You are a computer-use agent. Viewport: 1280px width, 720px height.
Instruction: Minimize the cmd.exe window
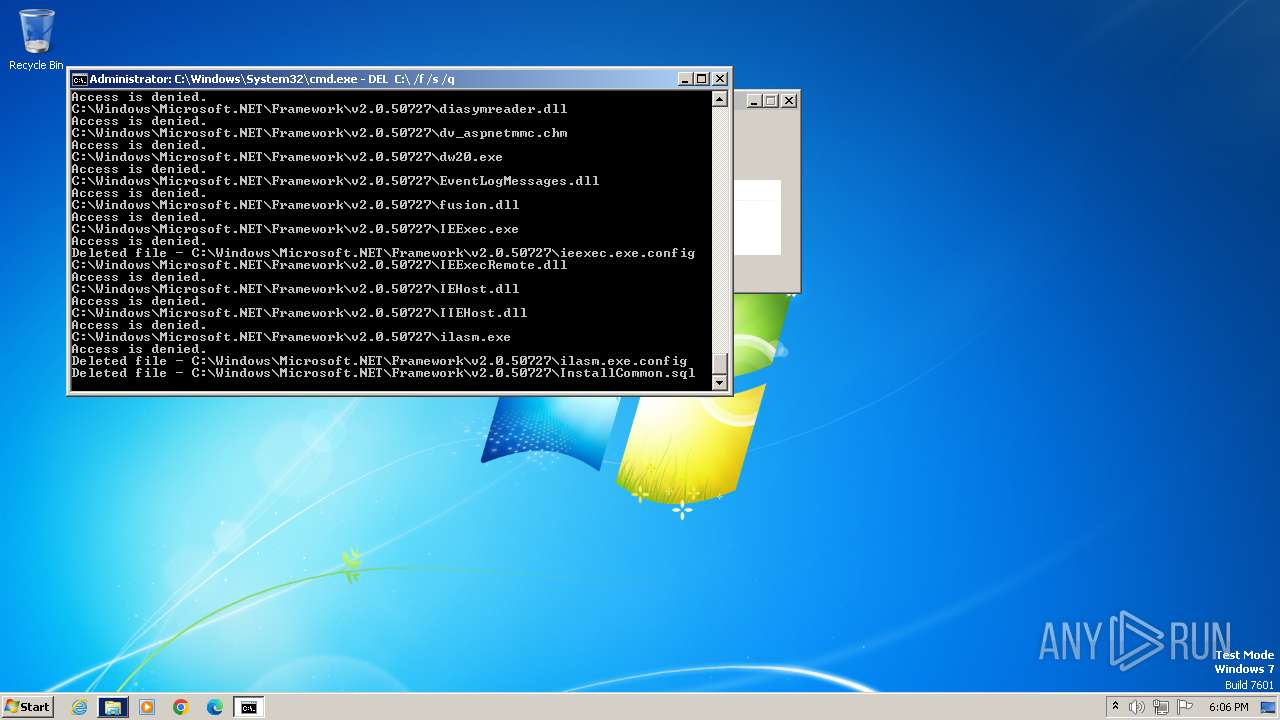pos(685,79)
